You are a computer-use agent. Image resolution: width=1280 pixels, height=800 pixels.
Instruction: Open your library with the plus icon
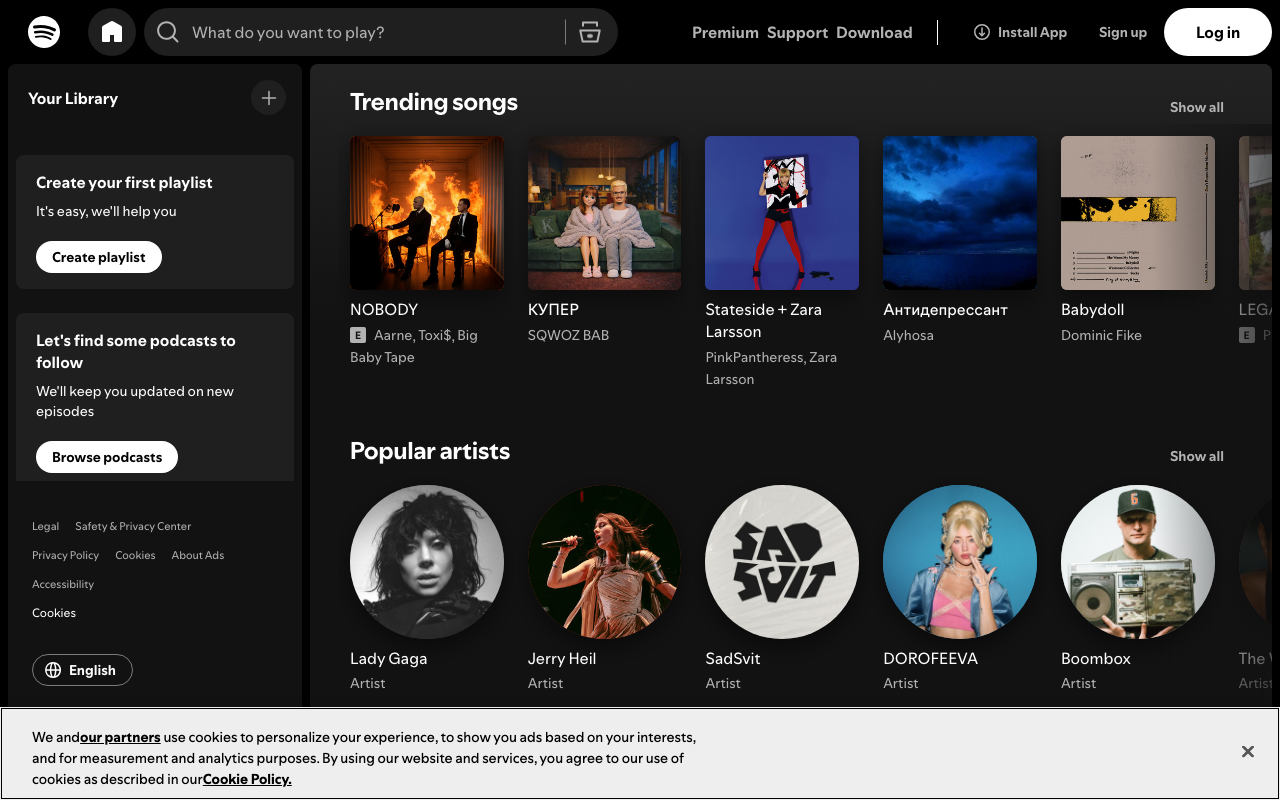point(268,97)
